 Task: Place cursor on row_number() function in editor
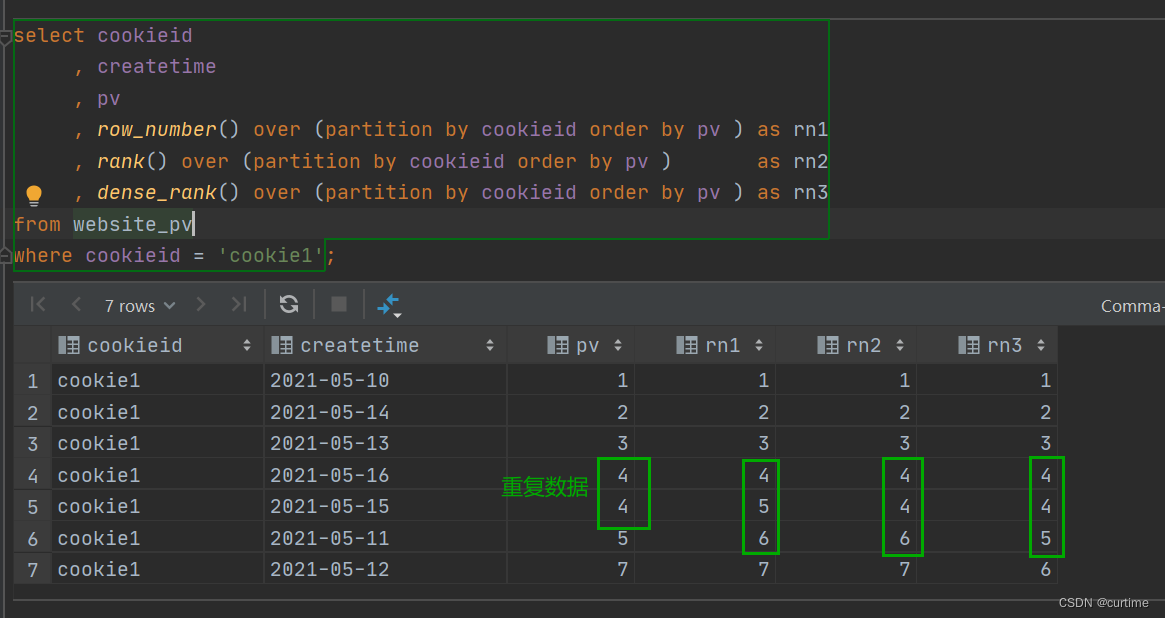(168, 130)
